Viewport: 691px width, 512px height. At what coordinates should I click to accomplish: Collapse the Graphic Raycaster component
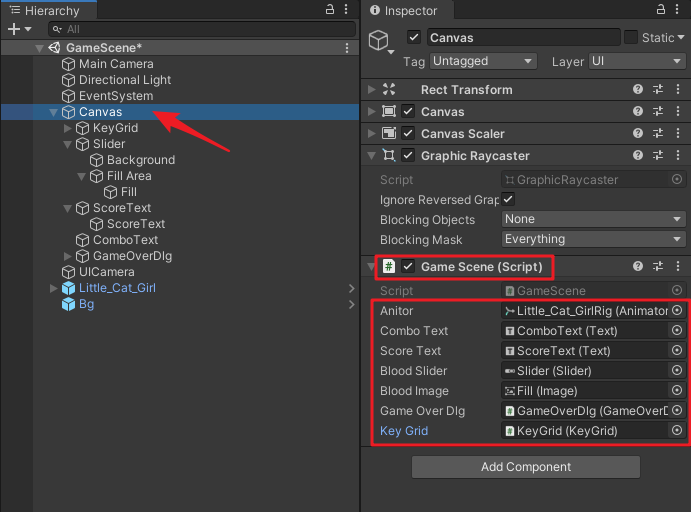[372, 156]
